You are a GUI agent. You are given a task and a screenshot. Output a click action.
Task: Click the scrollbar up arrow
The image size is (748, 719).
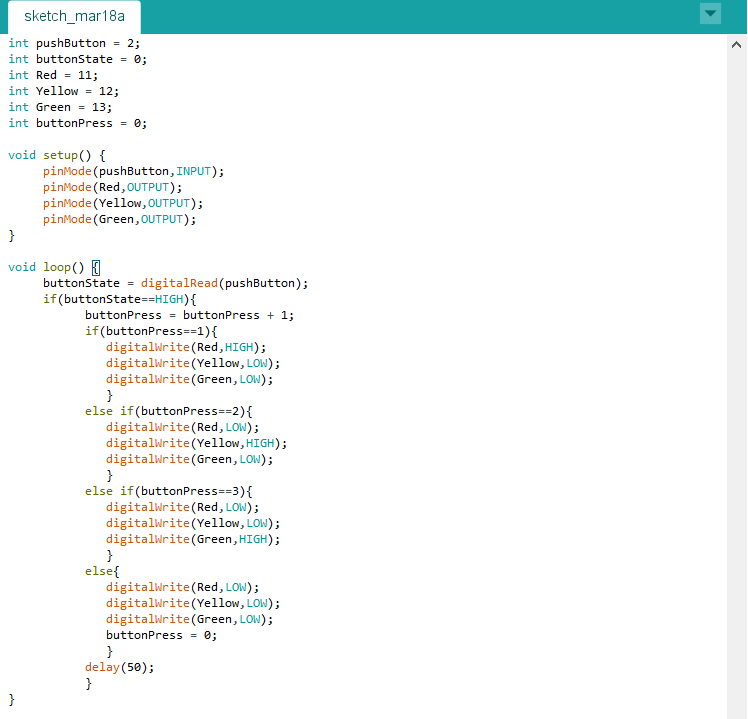click(x=736, y=45)
